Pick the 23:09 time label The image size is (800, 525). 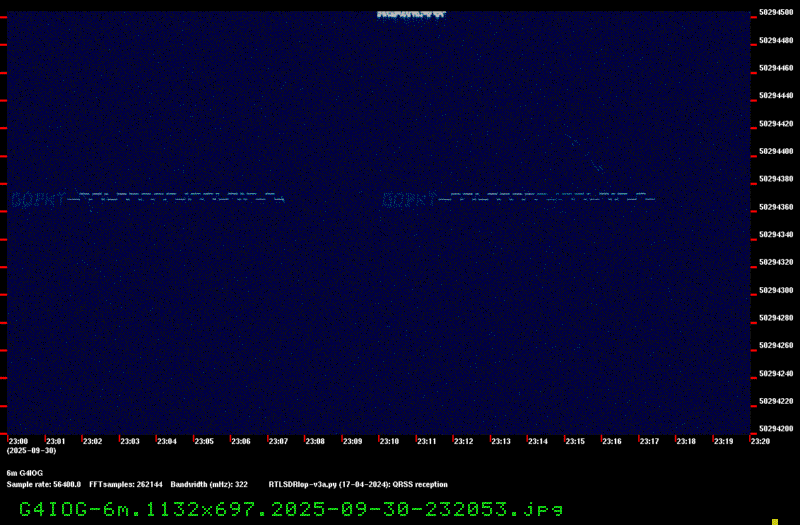click(x=352, y=441)
